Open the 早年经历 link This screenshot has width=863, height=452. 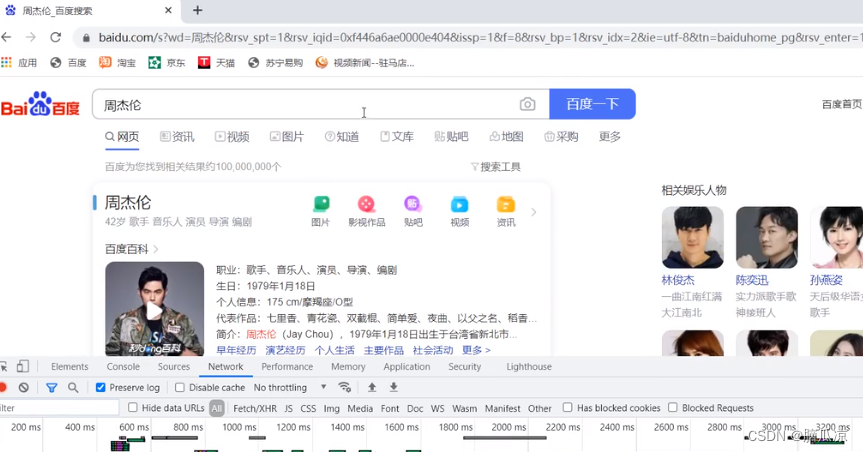236,350
